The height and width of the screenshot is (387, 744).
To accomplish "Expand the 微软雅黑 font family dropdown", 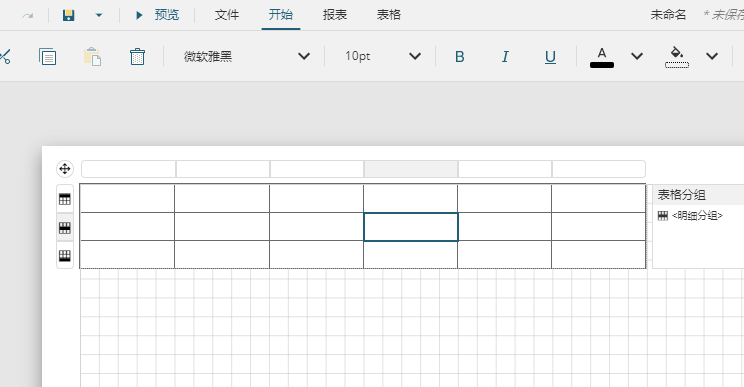I will click(x=304, y=56).
